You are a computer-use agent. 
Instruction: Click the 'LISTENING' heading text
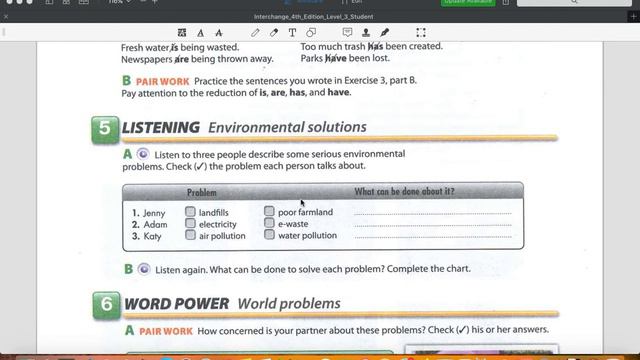tap(161, 127)
